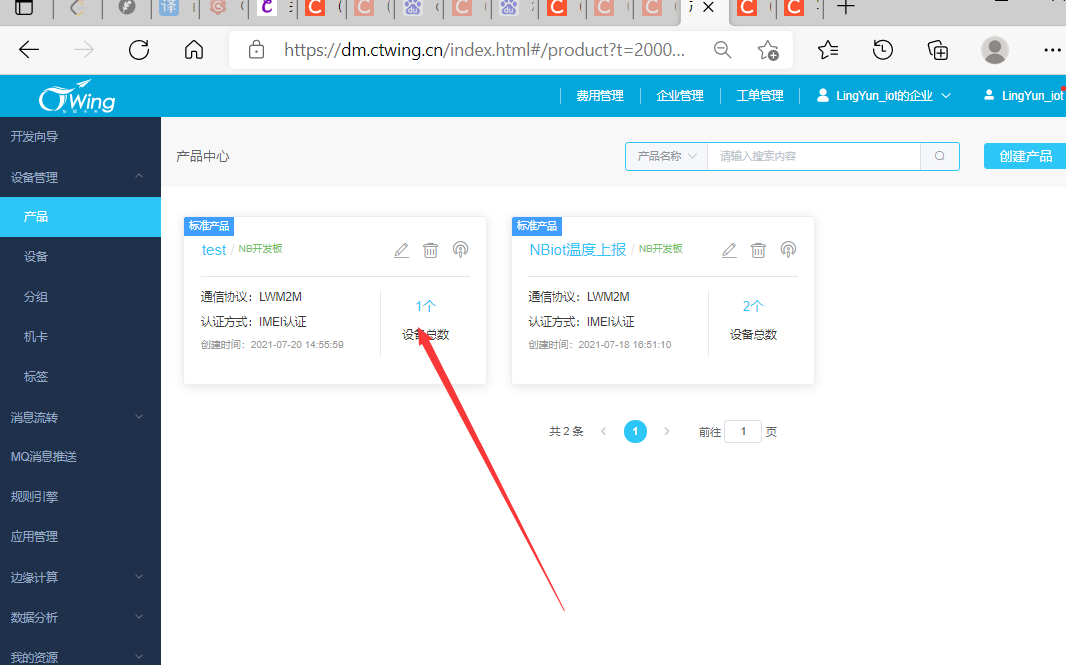Open the favorites list
This screenshot has width=1066, height=665.
(x=827, y=50)
